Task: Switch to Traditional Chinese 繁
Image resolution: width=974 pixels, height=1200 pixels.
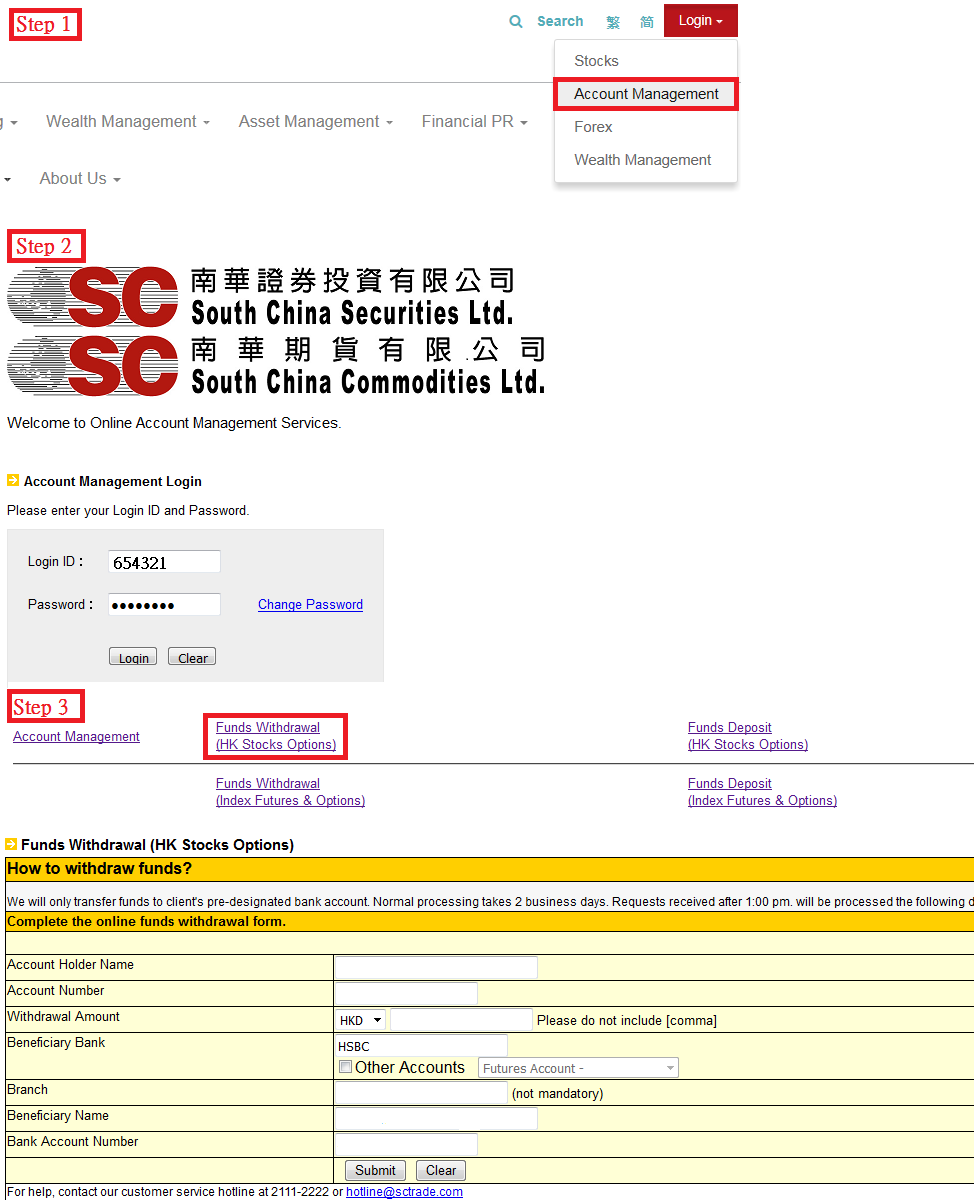Action: (x=613, y=22)
